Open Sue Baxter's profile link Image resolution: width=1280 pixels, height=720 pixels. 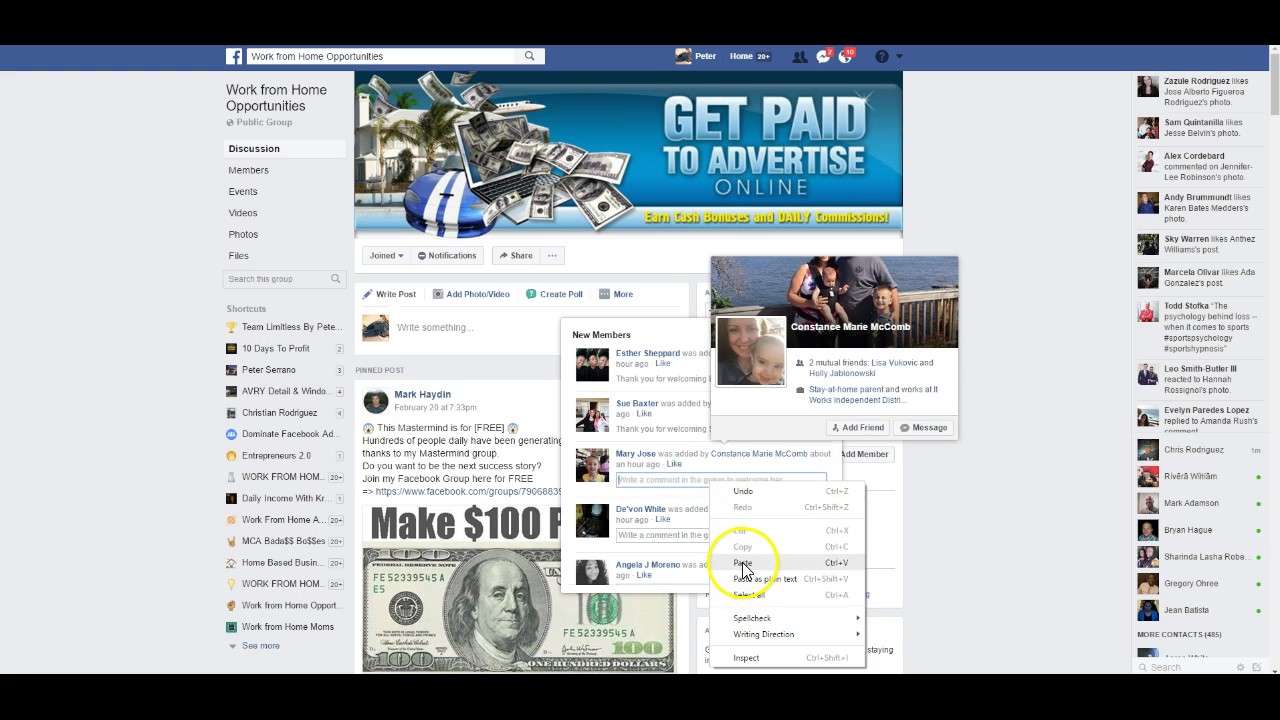(637, 404)
